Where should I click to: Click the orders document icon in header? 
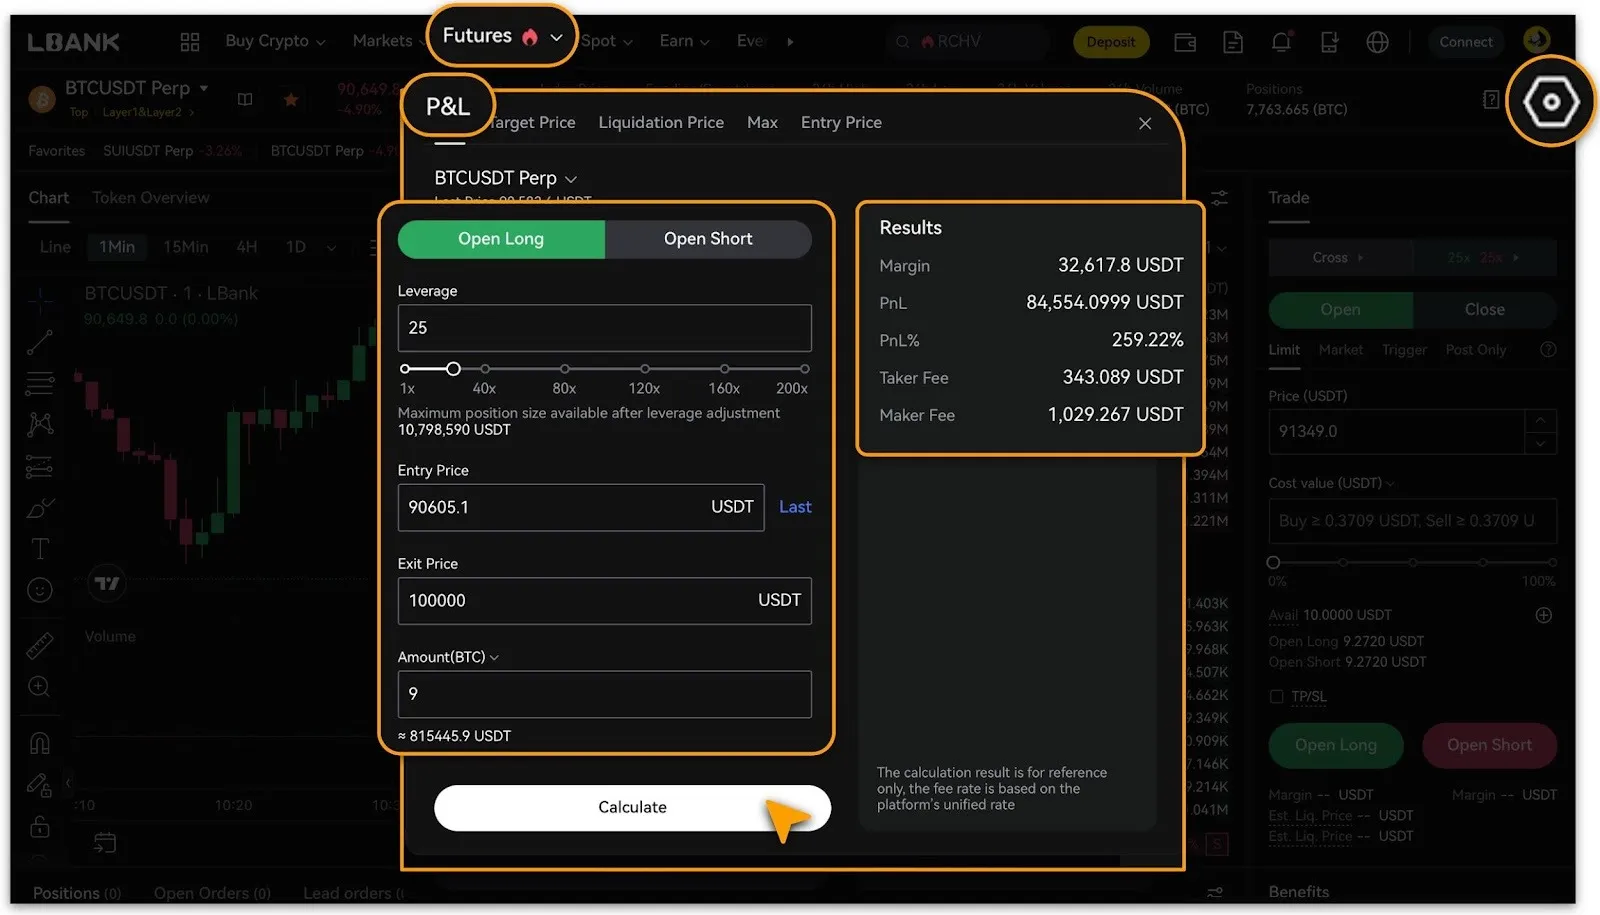(x=1233, y=42)
